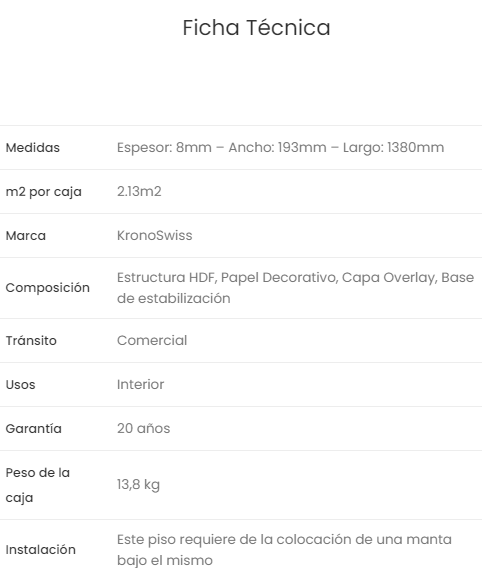The height and width of the screenshot is (568, 482).
Task: Select the Garantía row label
Action: click(x=34, y=429)
